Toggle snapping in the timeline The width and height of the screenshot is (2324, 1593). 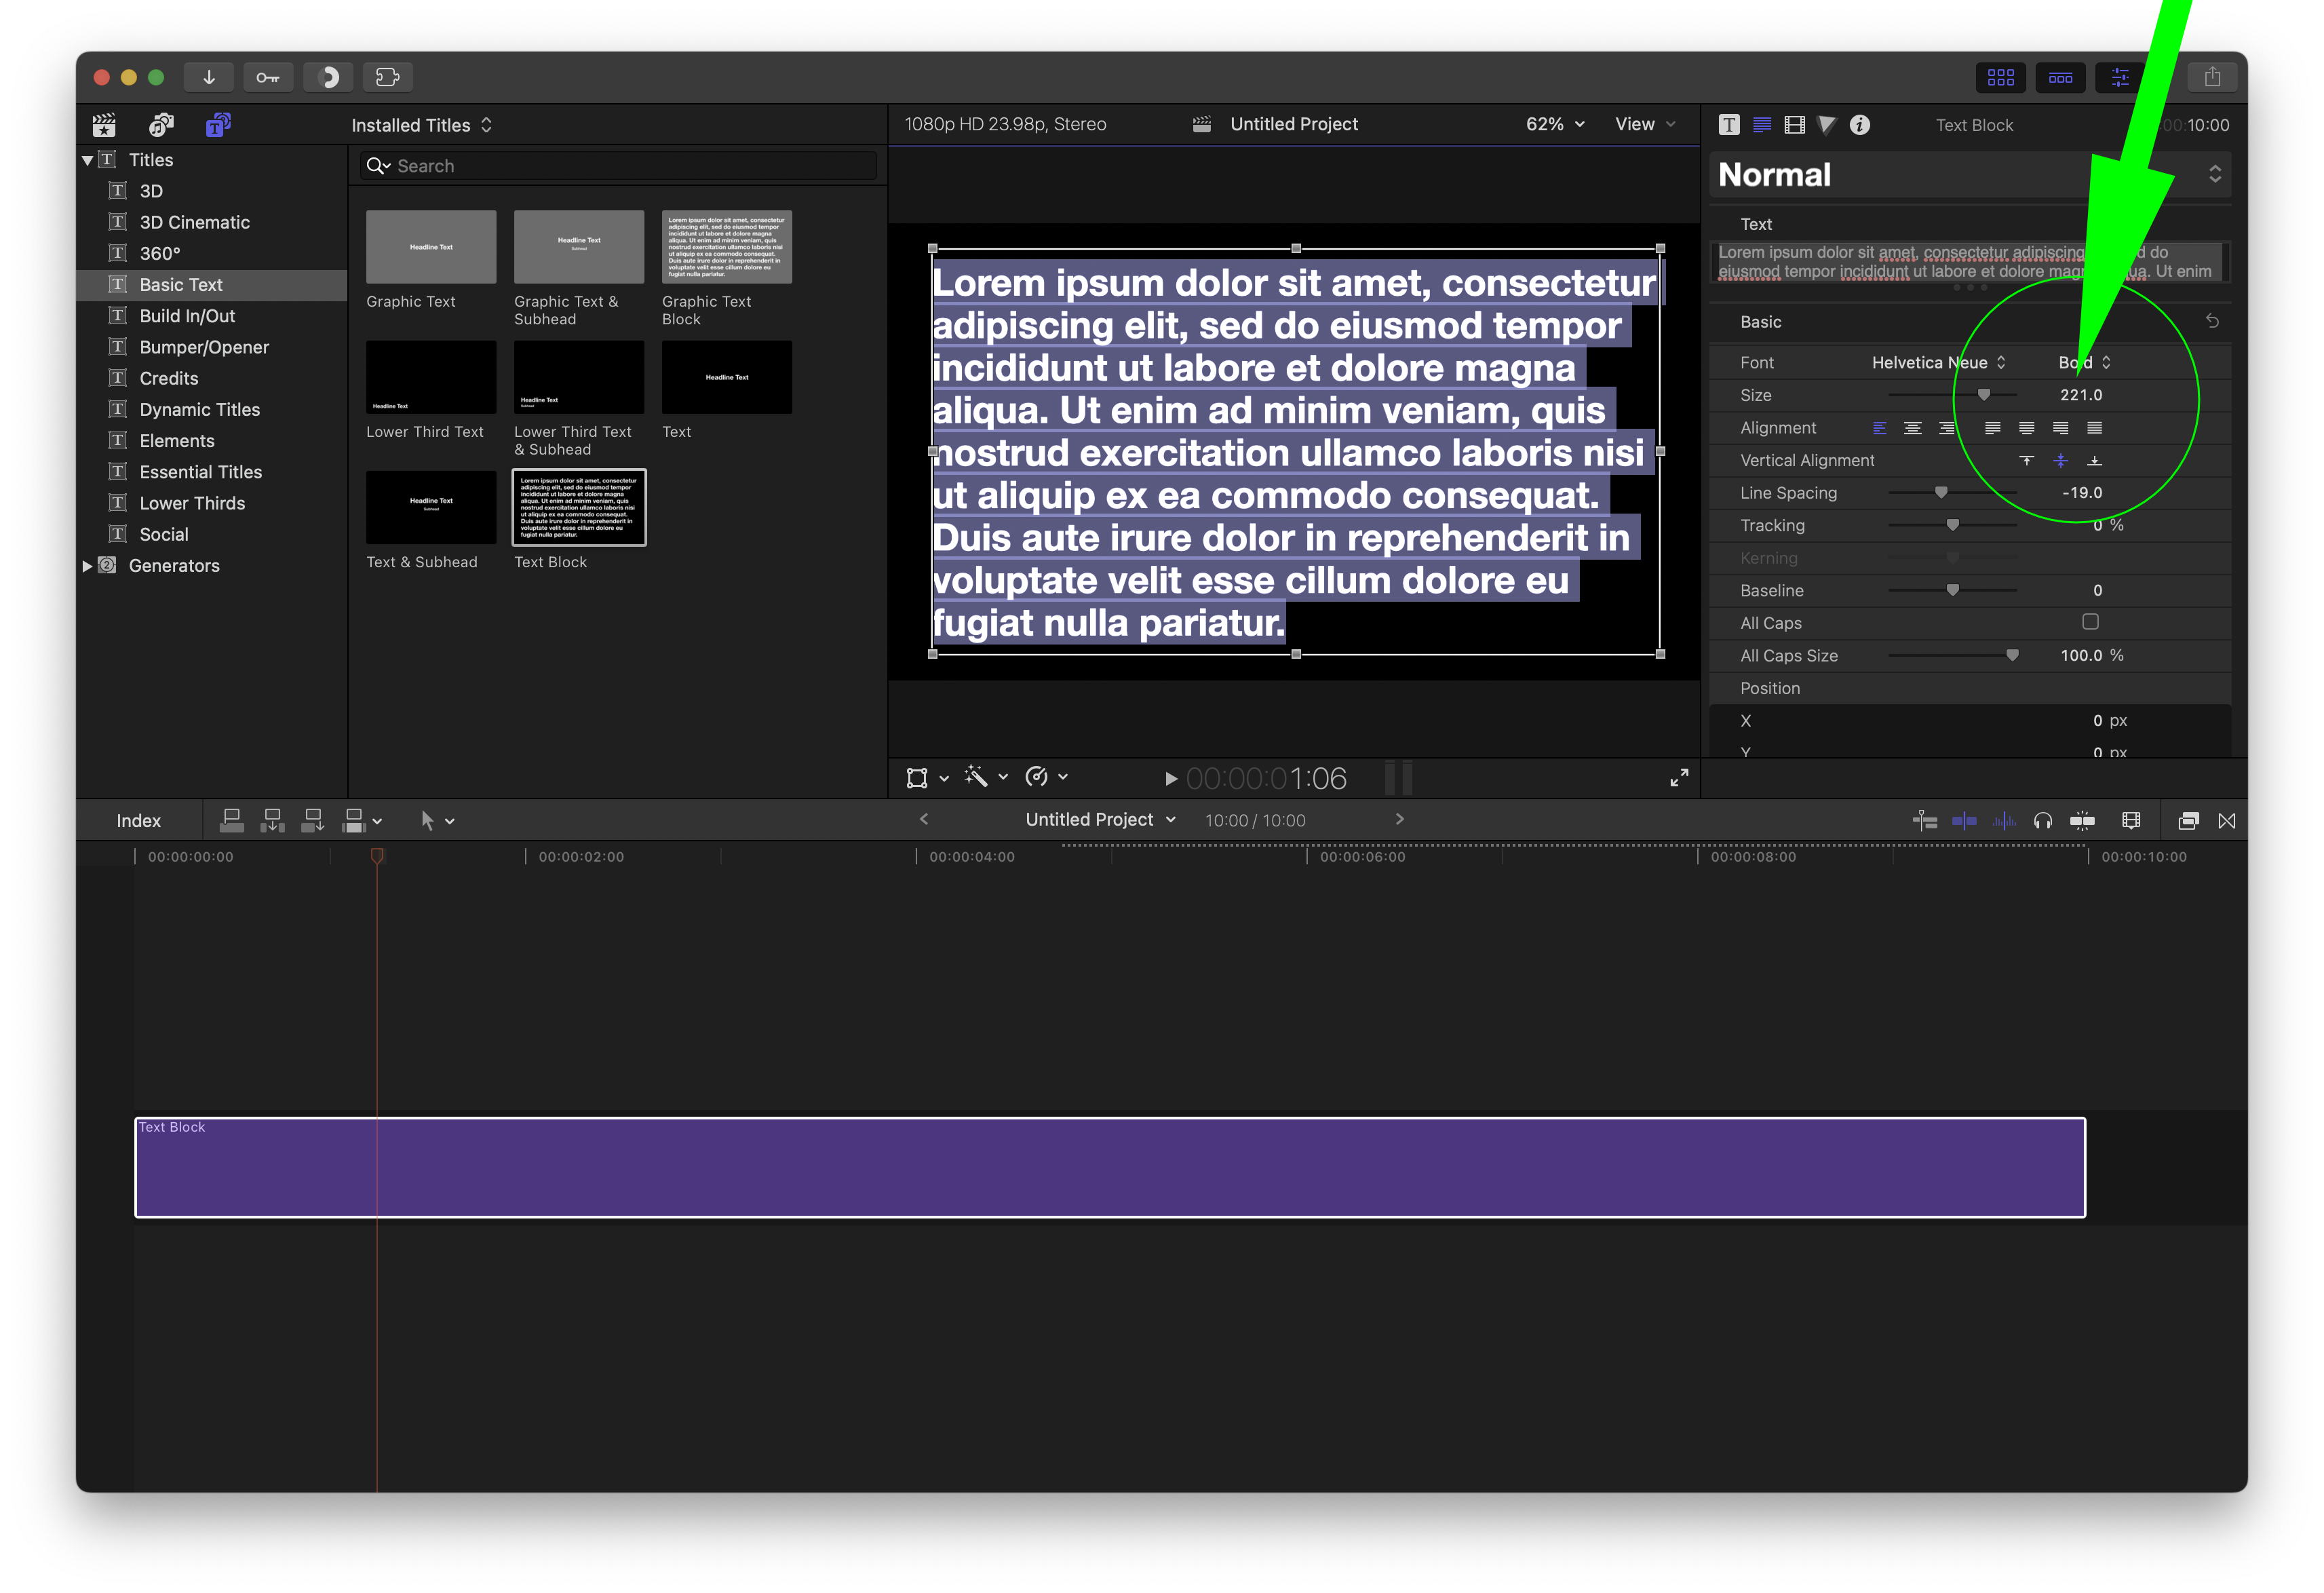click(x=2082, y=821)
